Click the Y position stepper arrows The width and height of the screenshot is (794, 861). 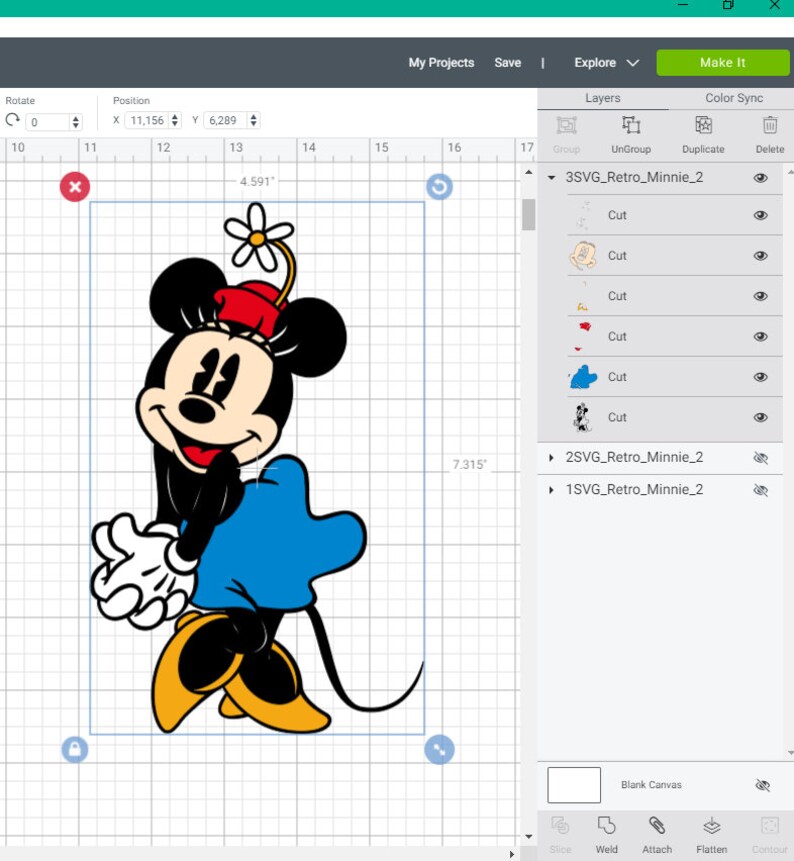(x=253, y=120)
